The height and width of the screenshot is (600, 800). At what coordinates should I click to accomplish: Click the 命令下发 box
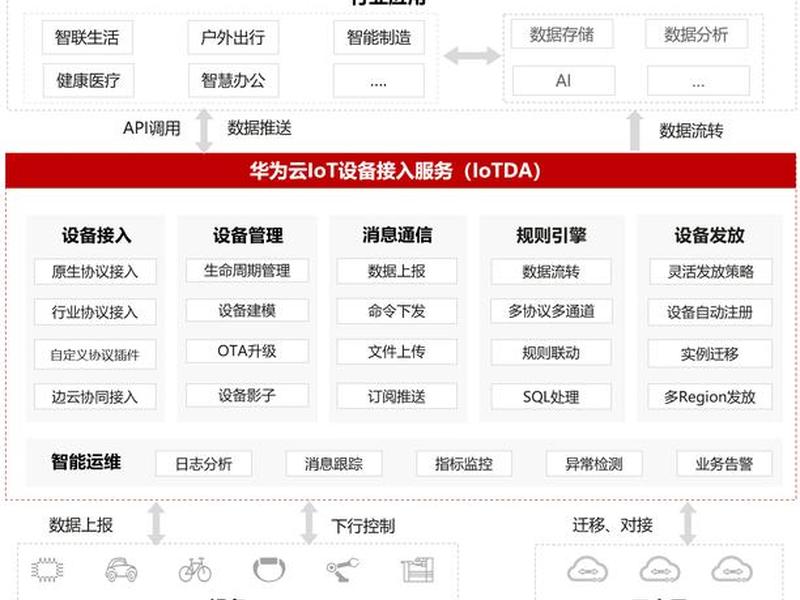pos(396,311)
